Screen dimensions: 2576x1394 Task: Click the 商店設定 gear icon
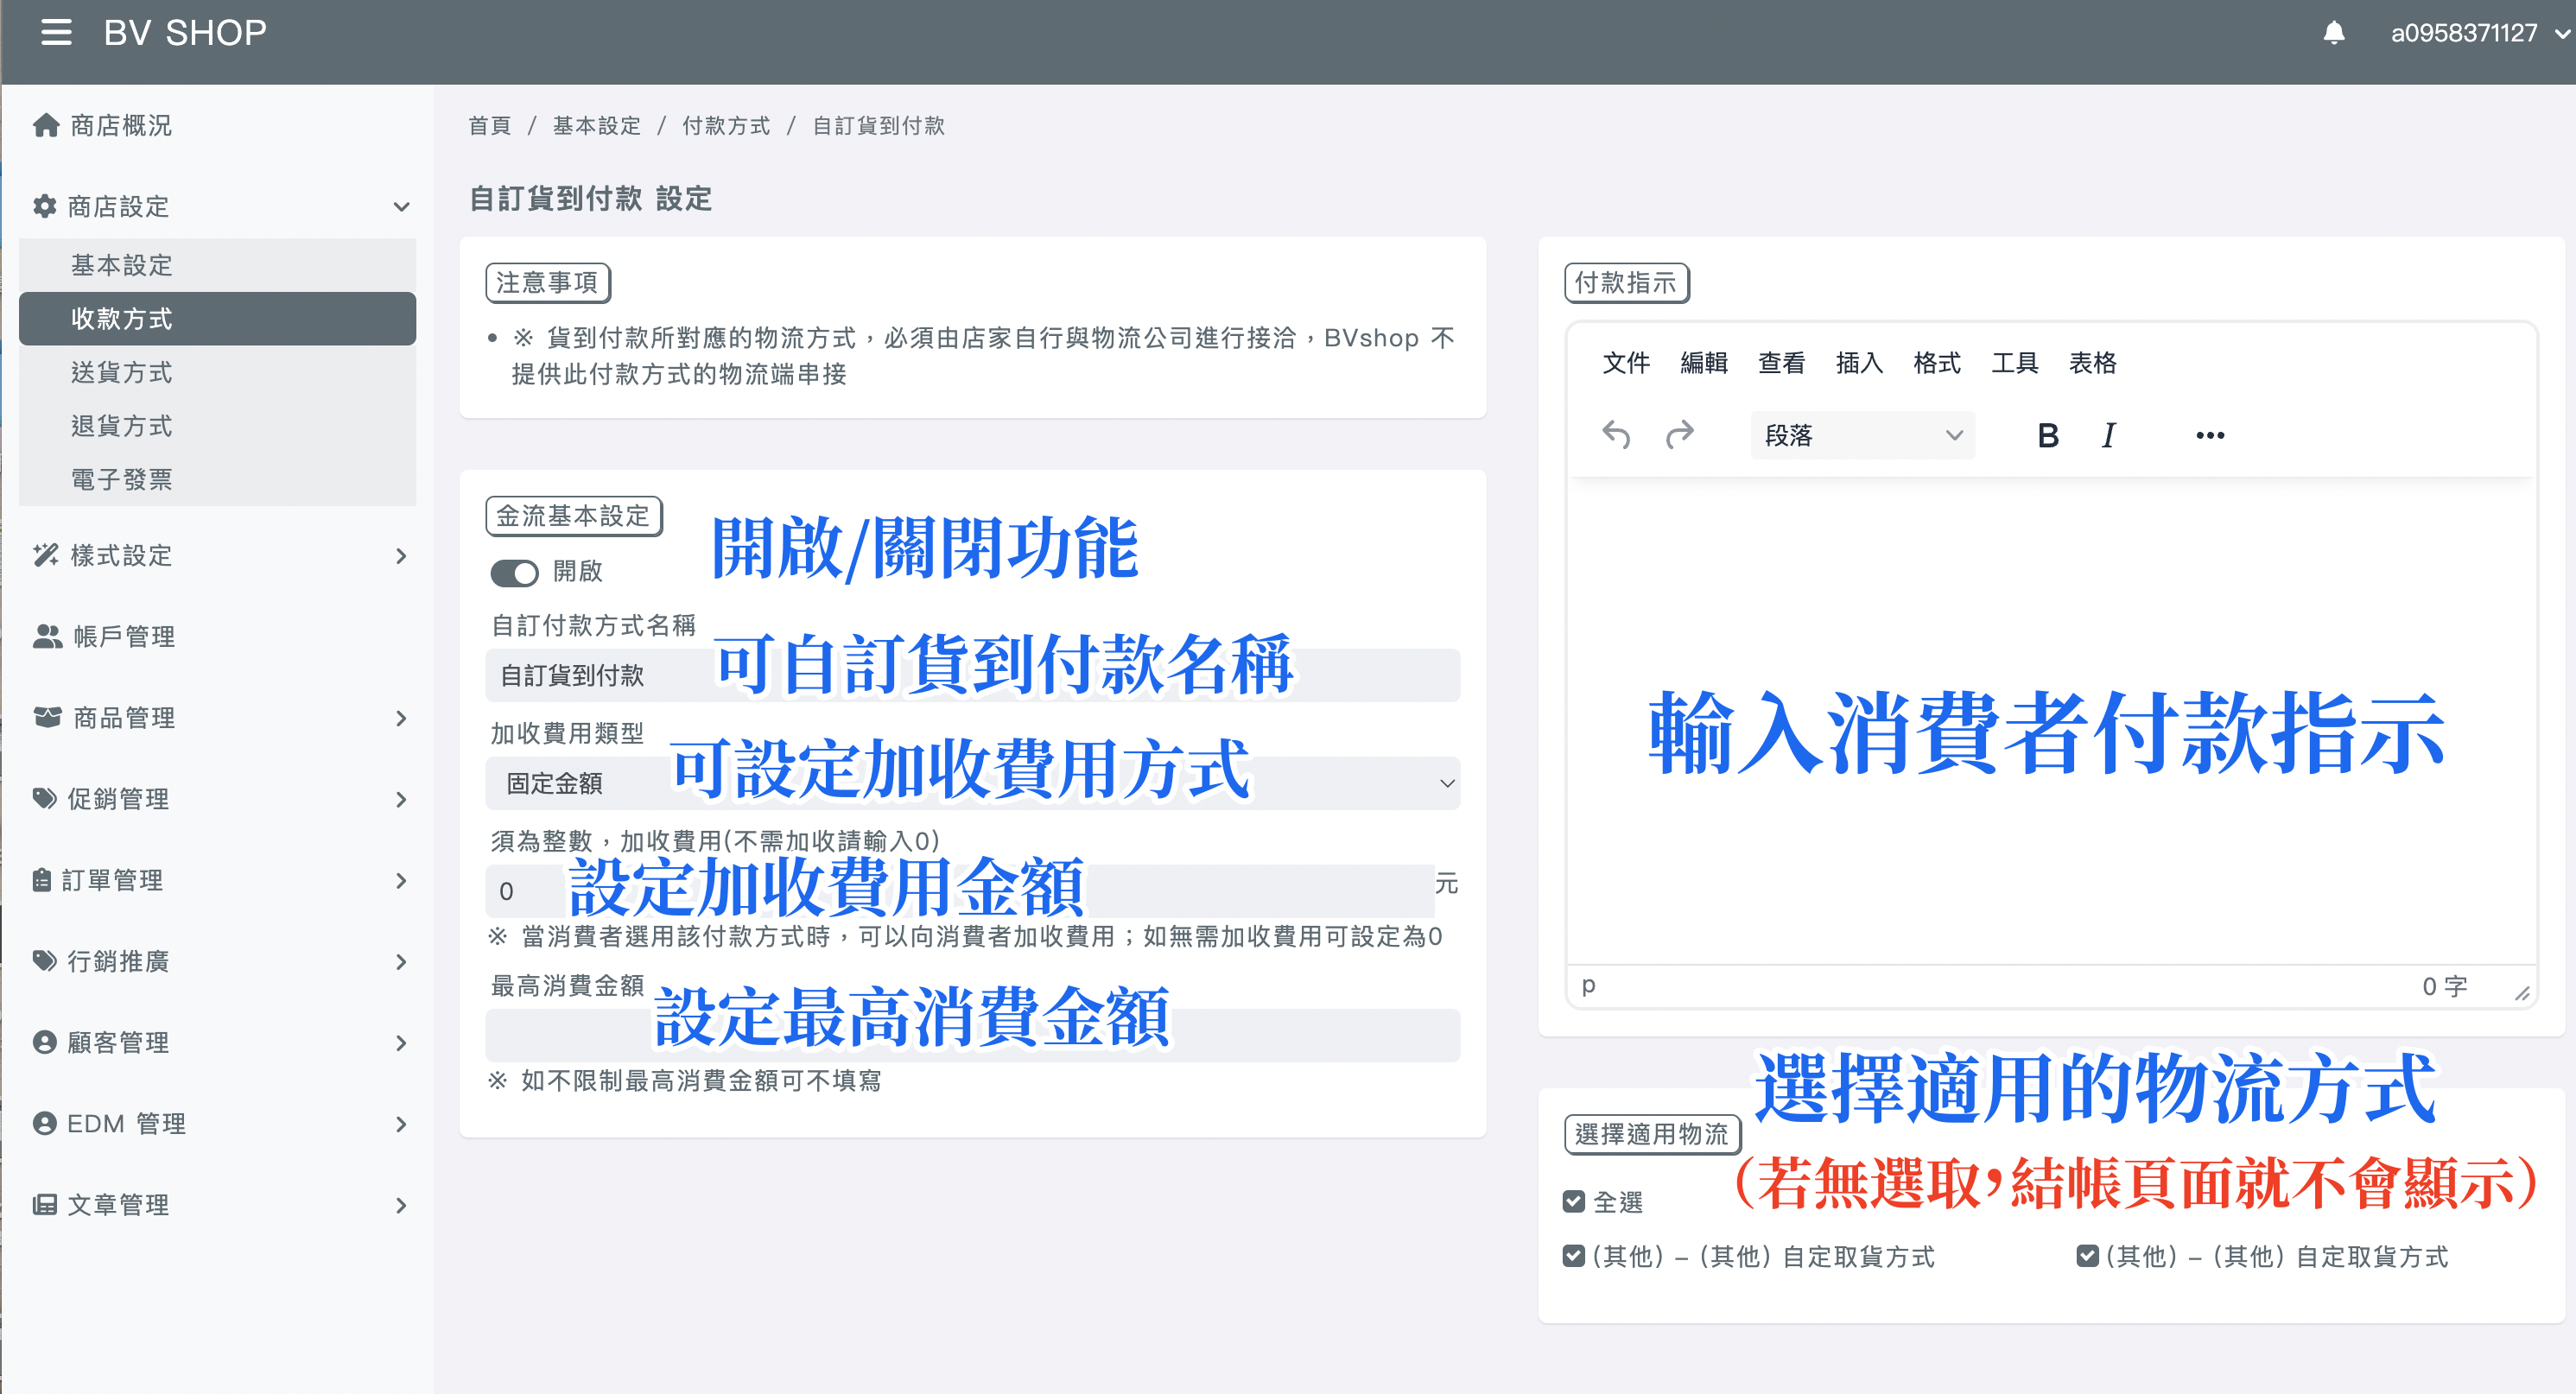(x=45, y=206)
